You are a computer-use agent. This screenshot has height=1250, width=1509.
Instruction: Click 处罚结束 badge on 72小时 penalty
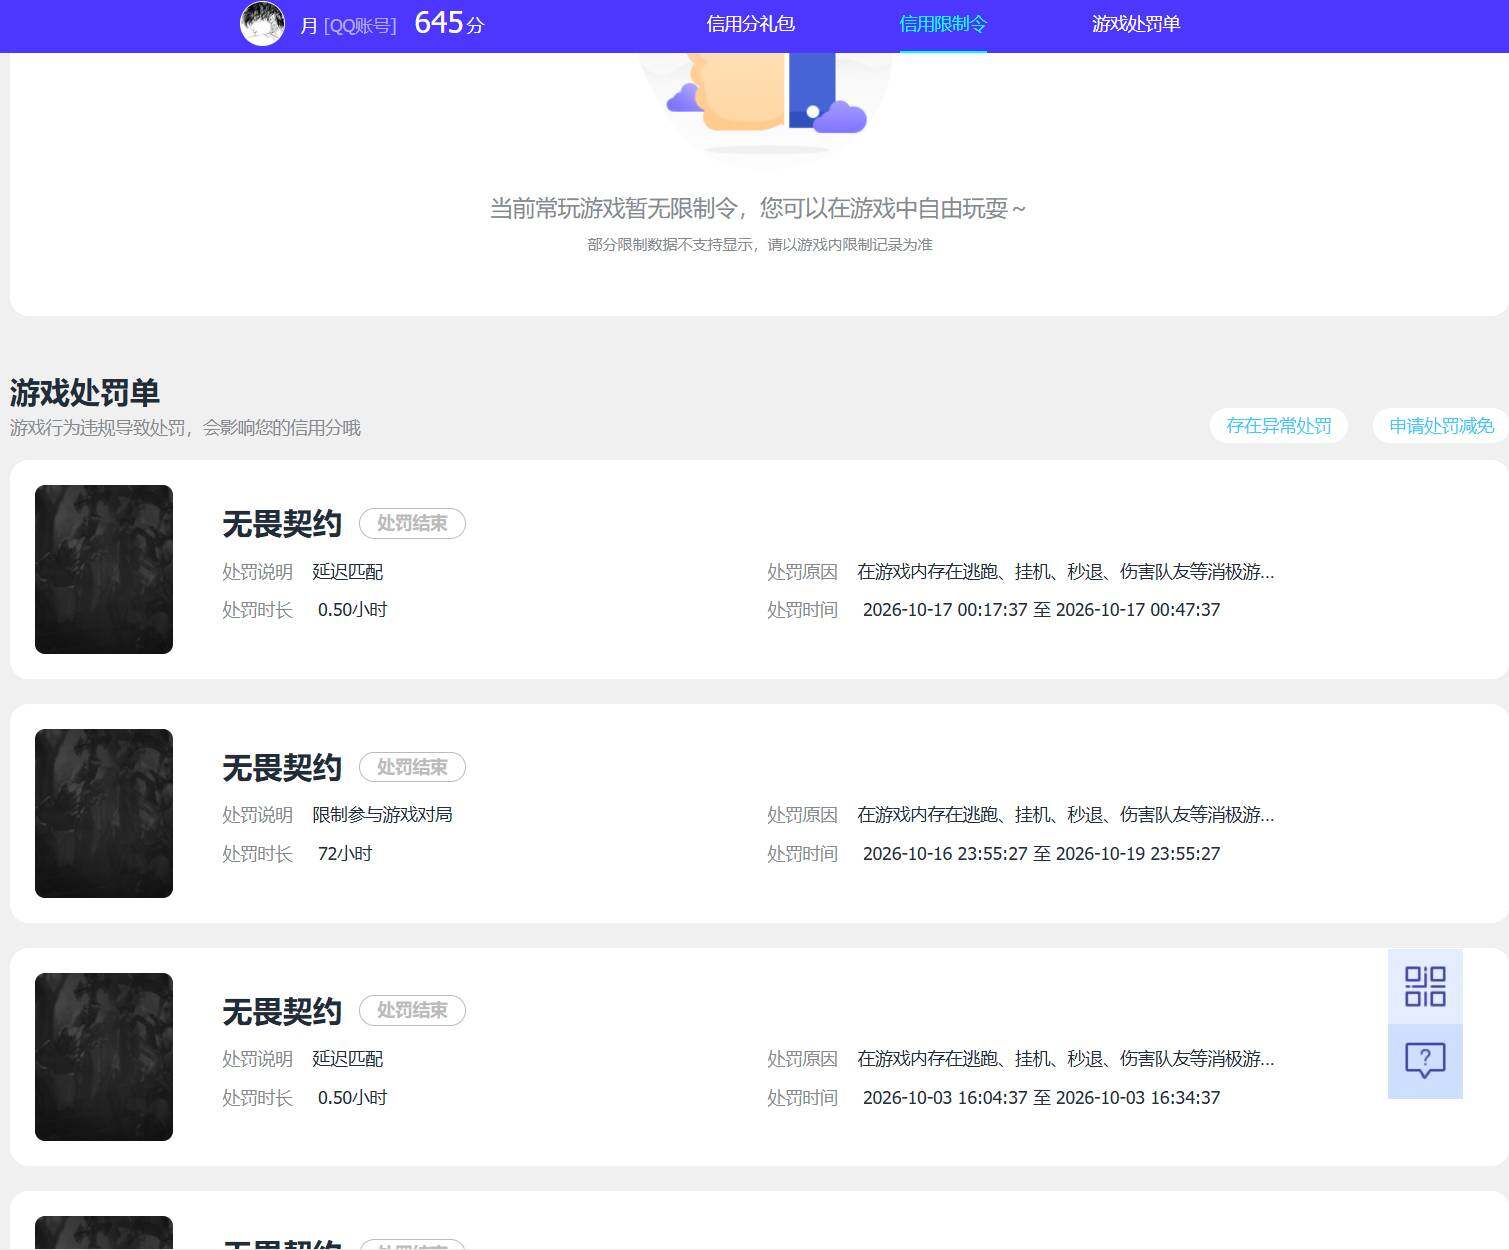412,767
